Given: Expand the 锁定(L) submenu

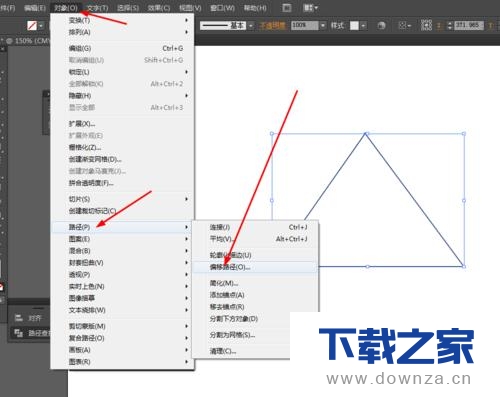Looking at the screenshot, I should click(x=122, y=72).
